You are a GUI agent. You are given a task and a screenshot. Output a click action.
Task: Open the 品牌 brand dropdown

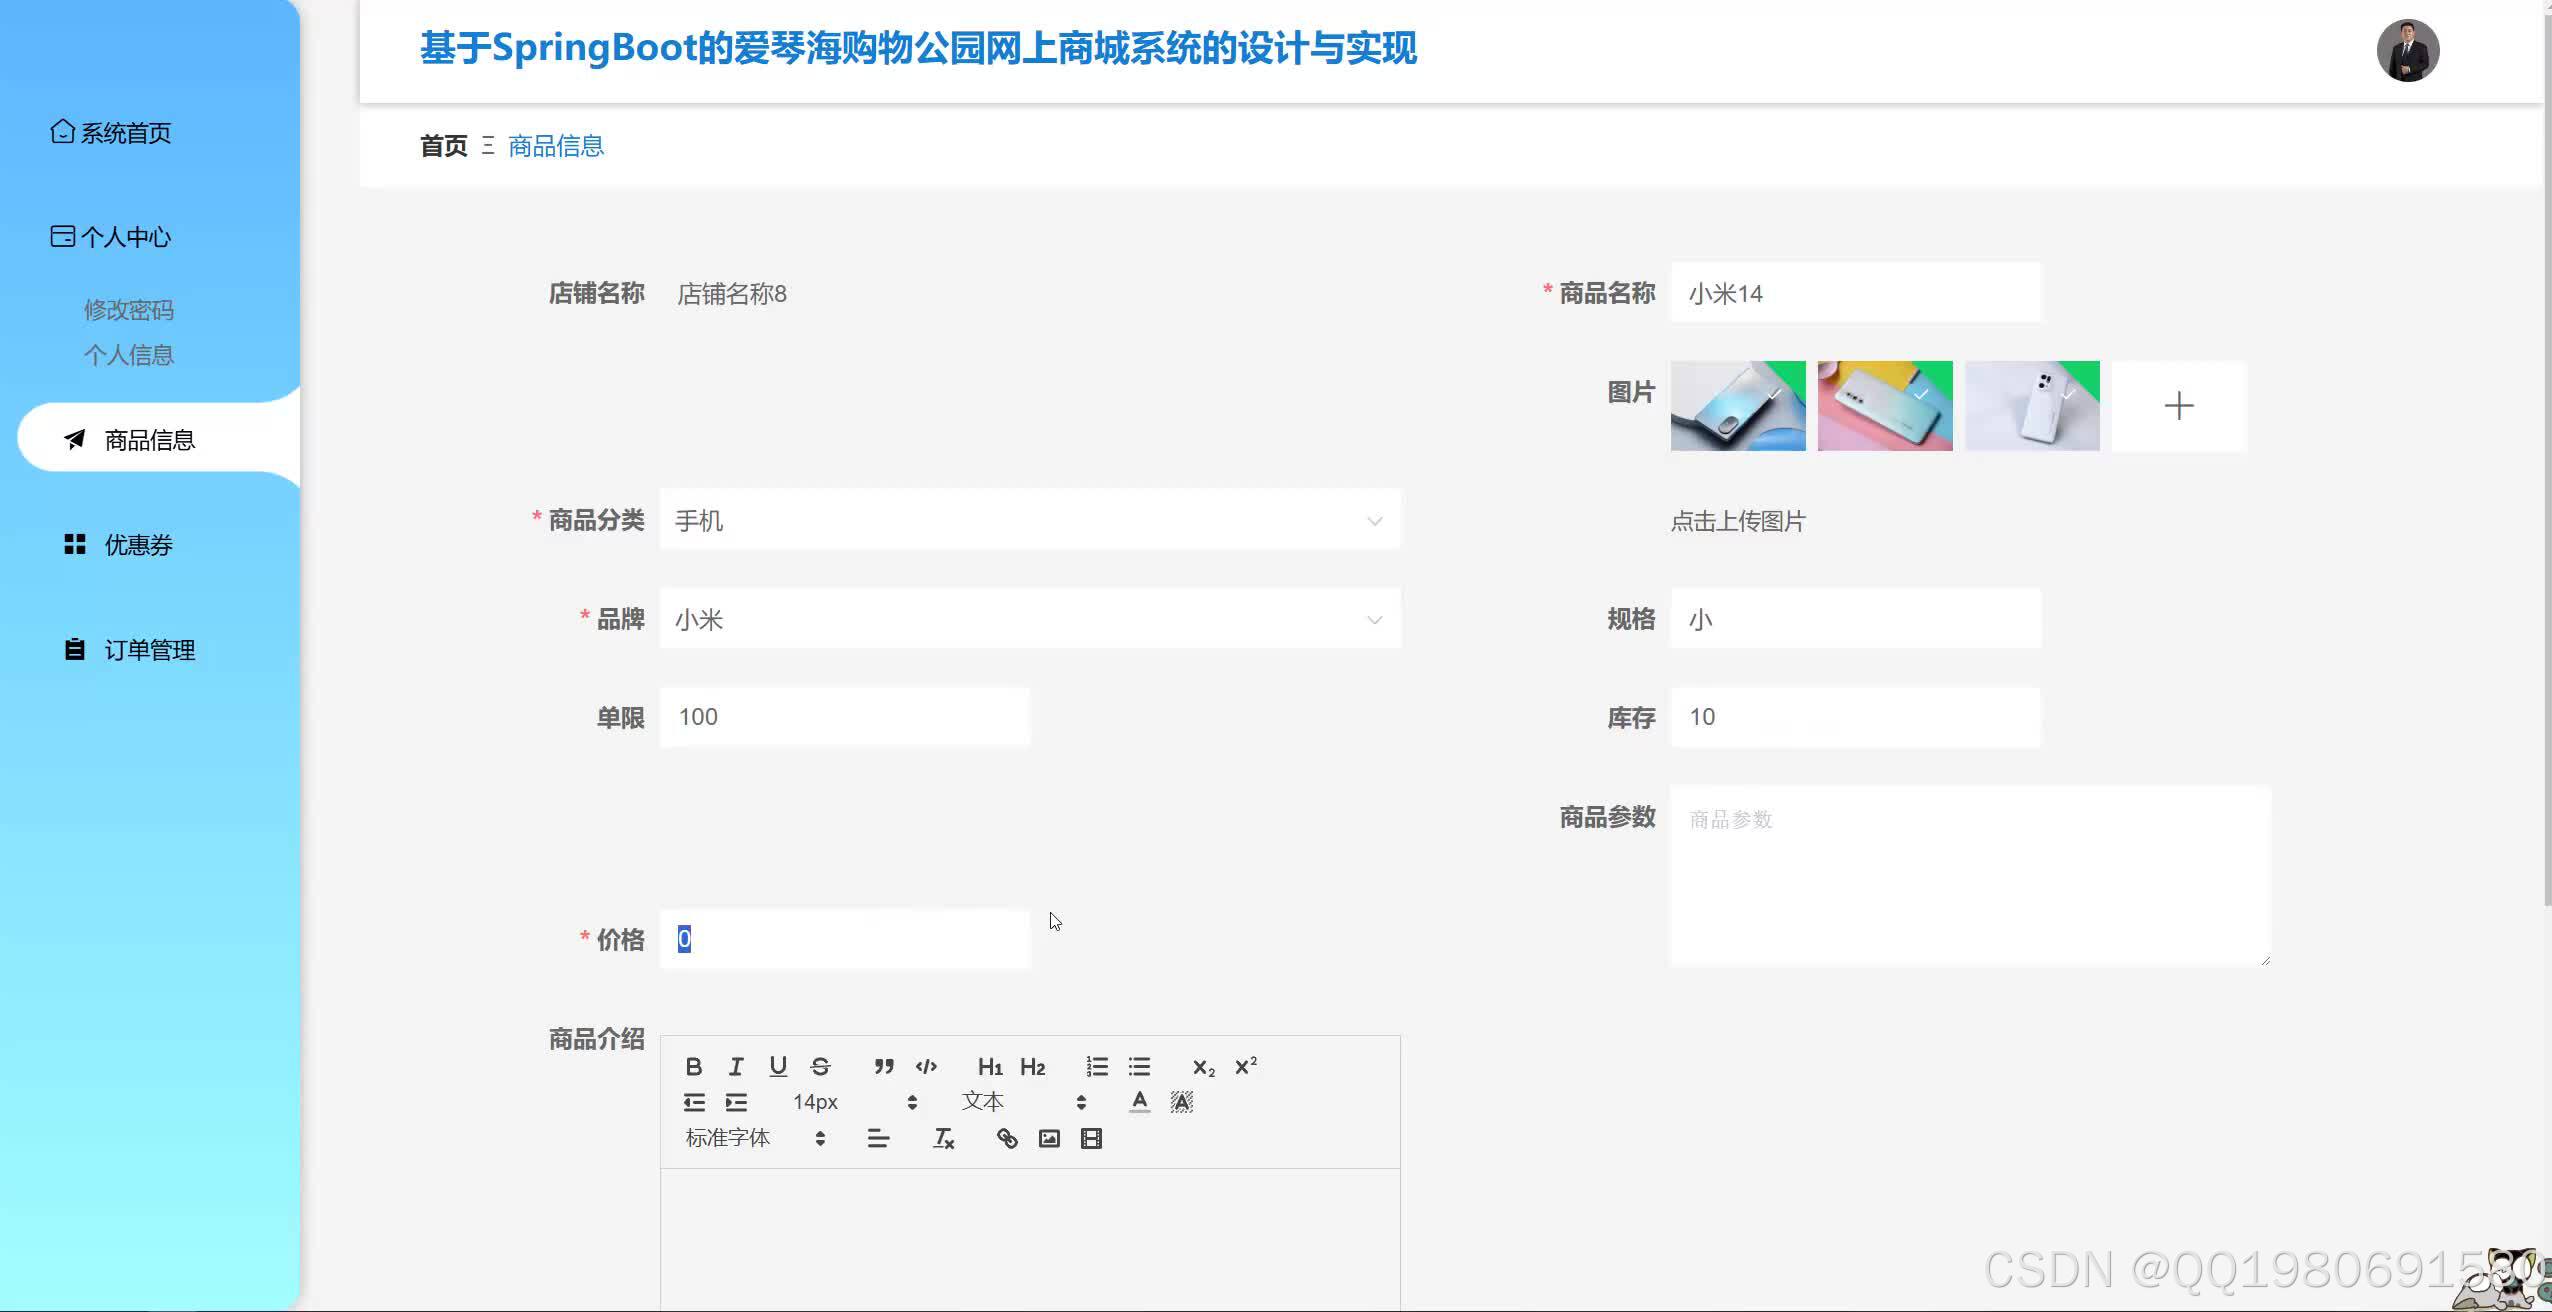click(1030, 618)
